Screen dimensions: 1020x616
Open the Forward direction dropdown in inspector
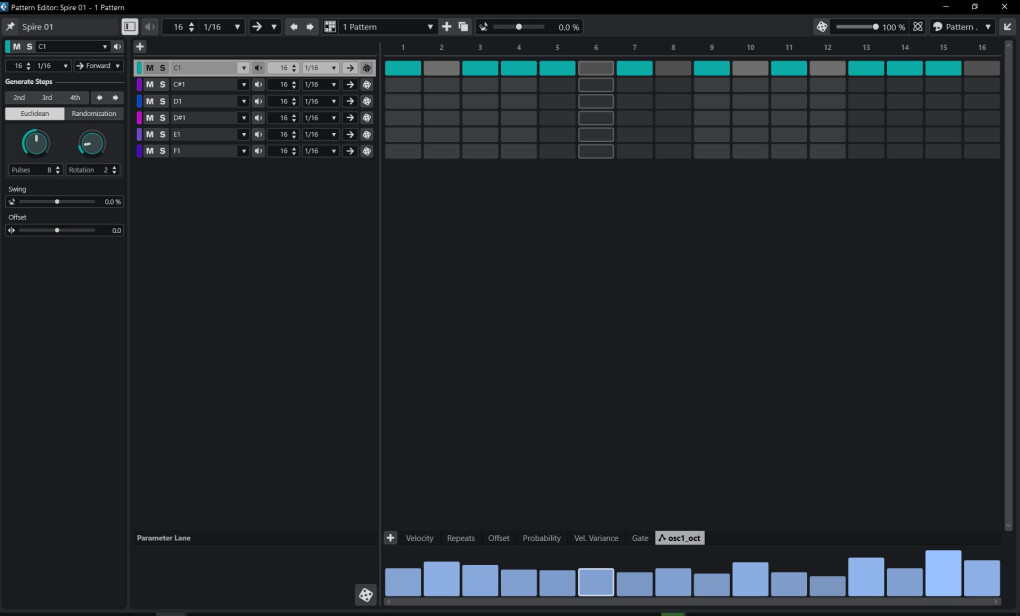[98, 66]
